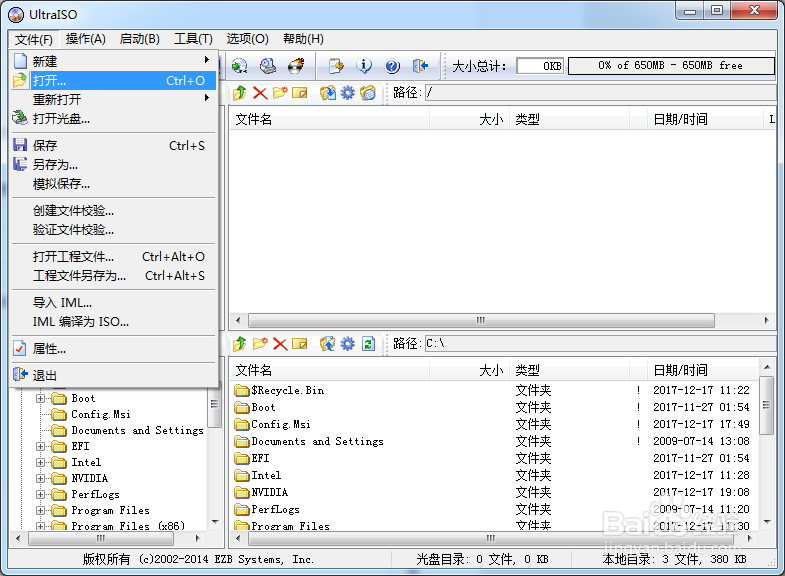Click the image pane 路径 / field
This screenshot has width=785, height=576.
(600, 93)
